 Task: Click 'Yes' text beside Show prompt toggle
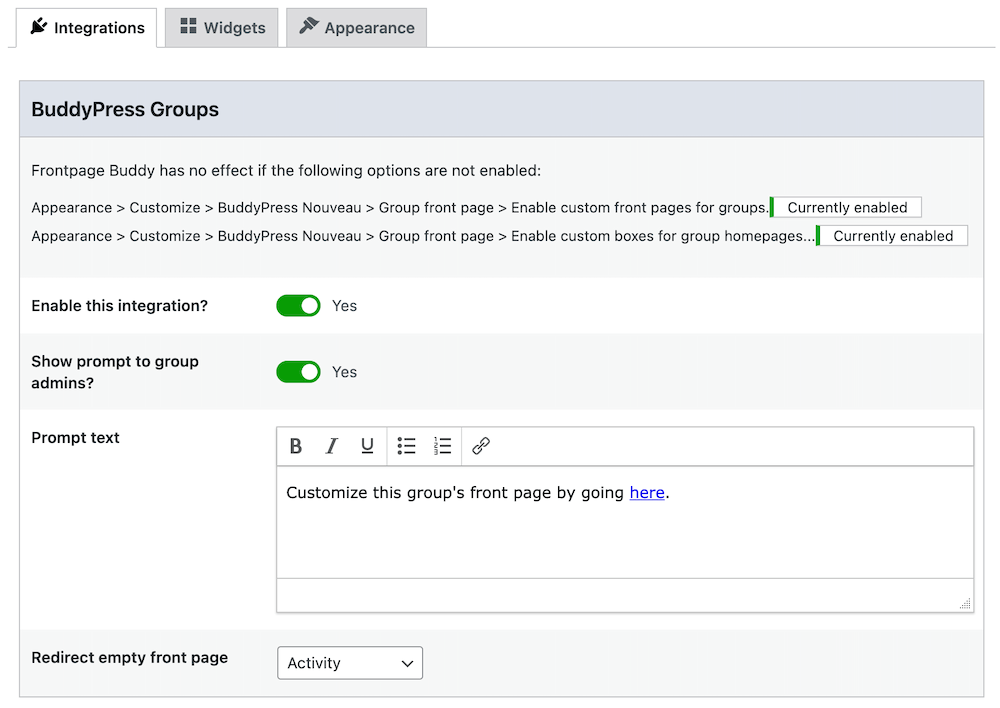(x=344, y=372)
